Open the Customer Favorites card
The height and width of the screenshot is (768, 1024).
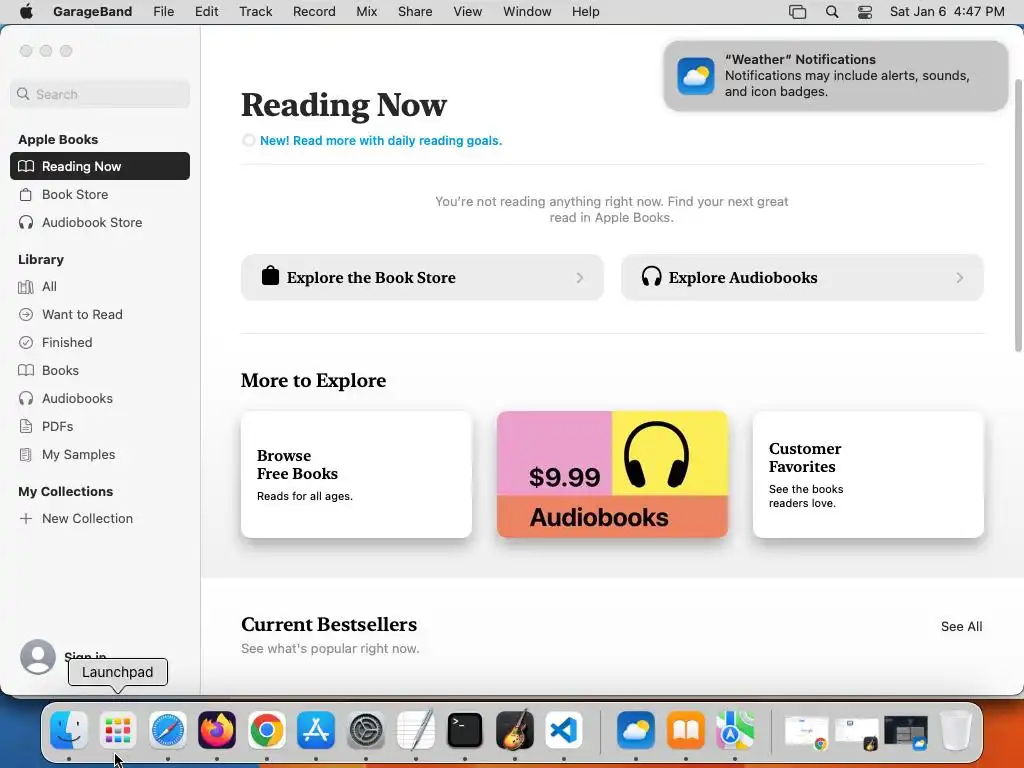coord(868,475)
